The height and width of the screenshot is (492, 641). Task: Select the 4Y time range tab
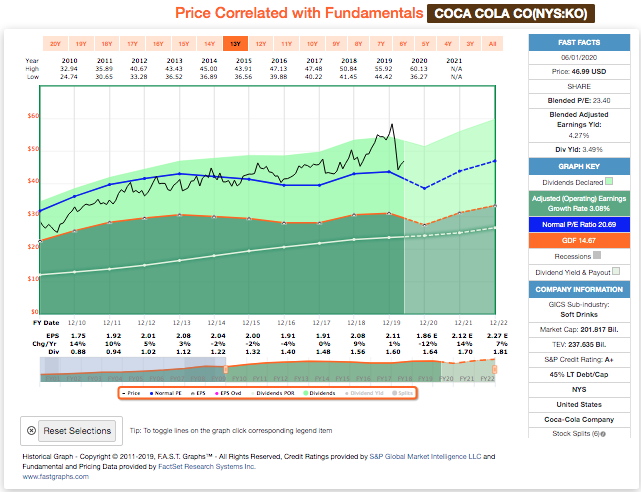[448, 44]
